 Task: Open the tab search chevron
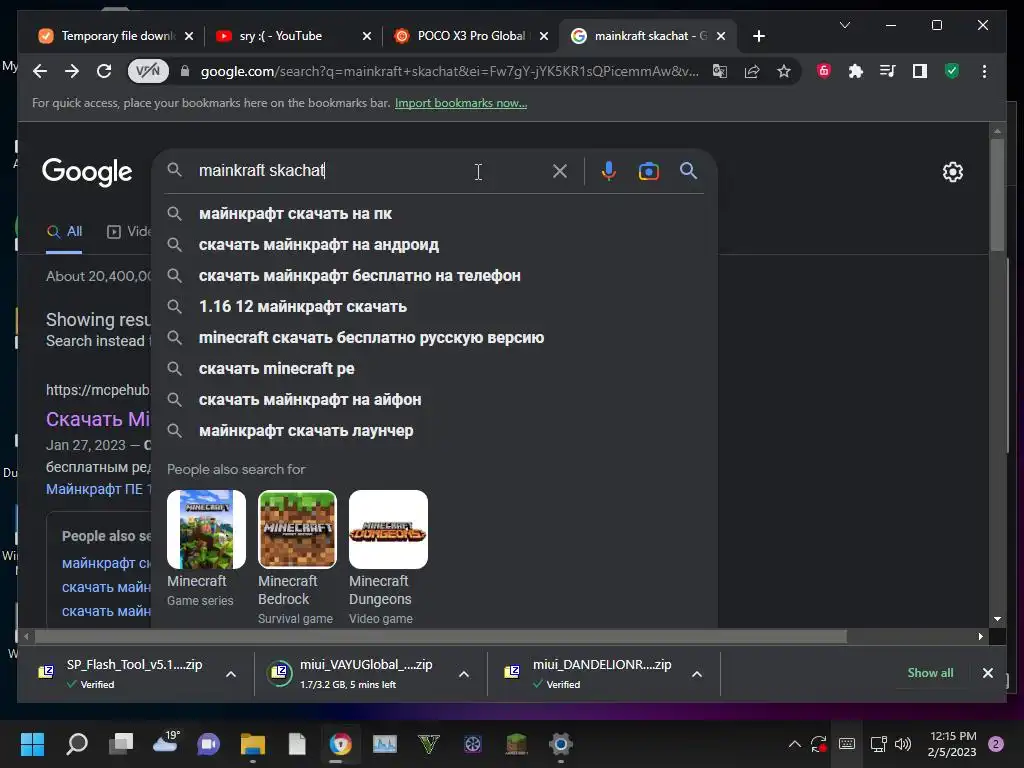[844, 25]
